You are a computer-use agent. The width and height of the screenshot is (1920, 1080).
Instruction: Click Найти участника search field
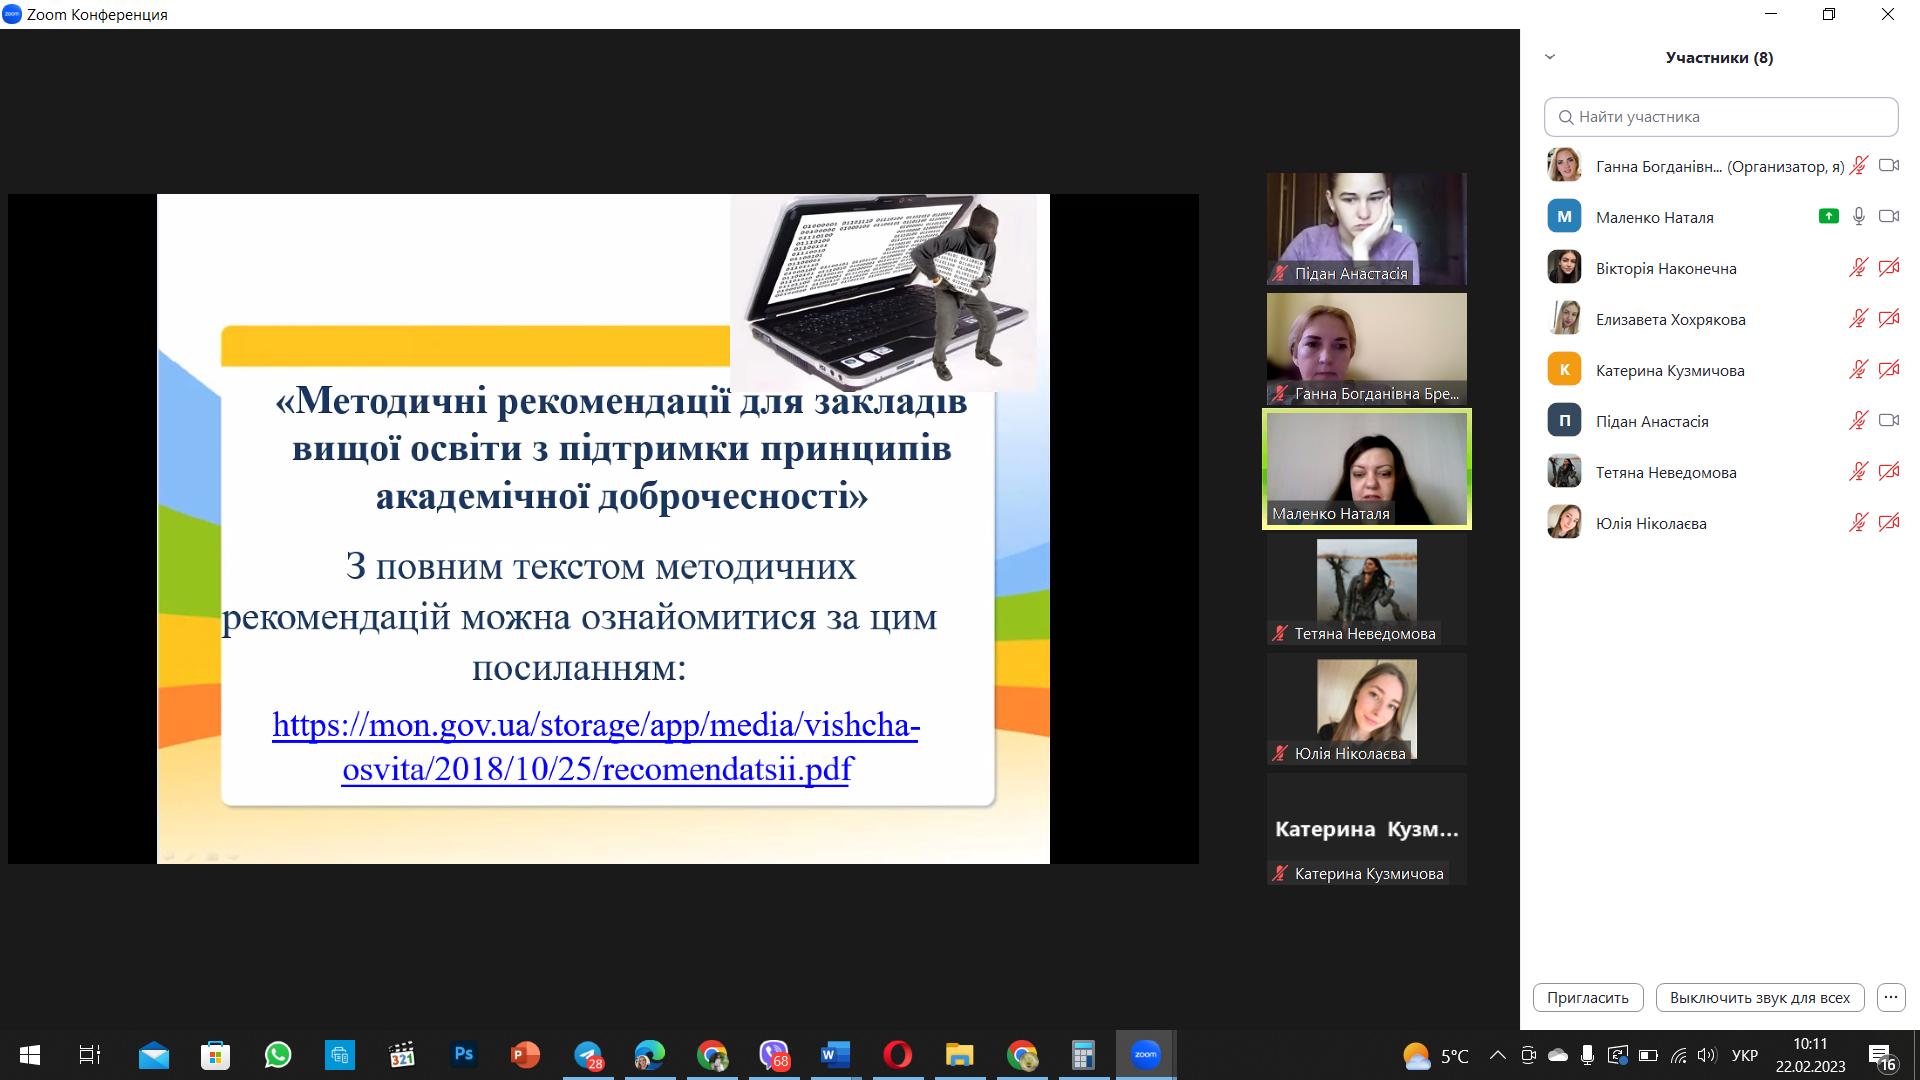pyautogui.click(x=1720, y=117)
